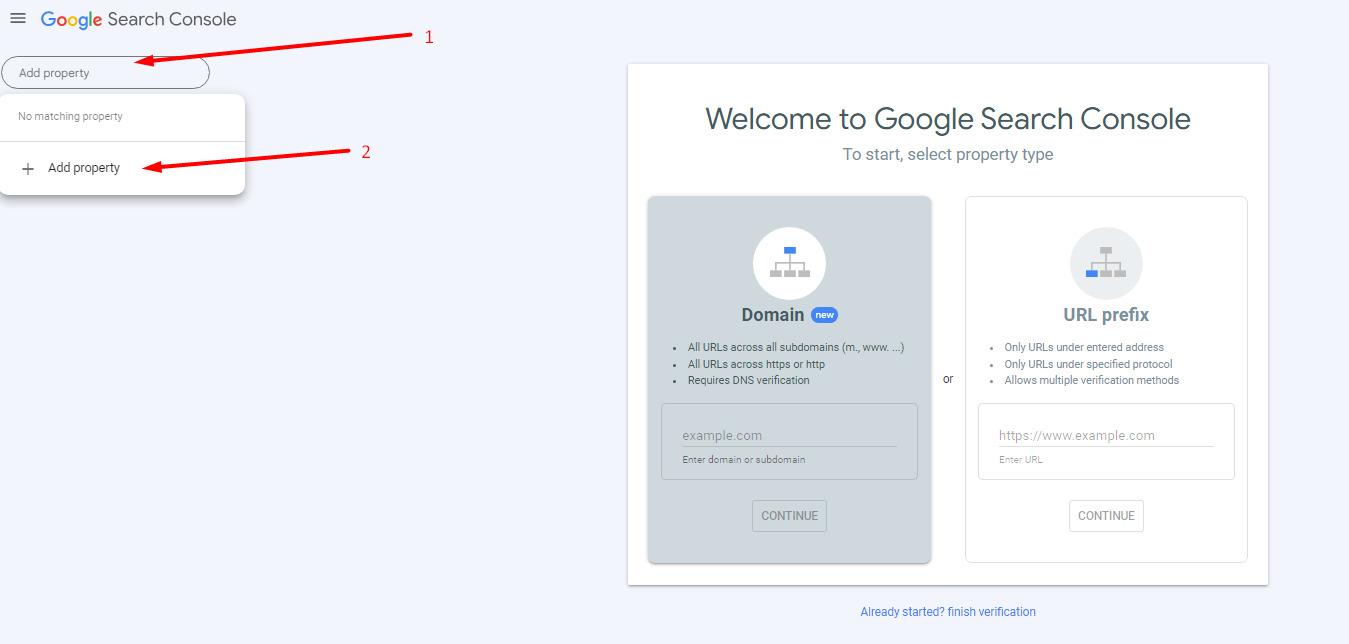Open the Already started? finish verification link

948,612
